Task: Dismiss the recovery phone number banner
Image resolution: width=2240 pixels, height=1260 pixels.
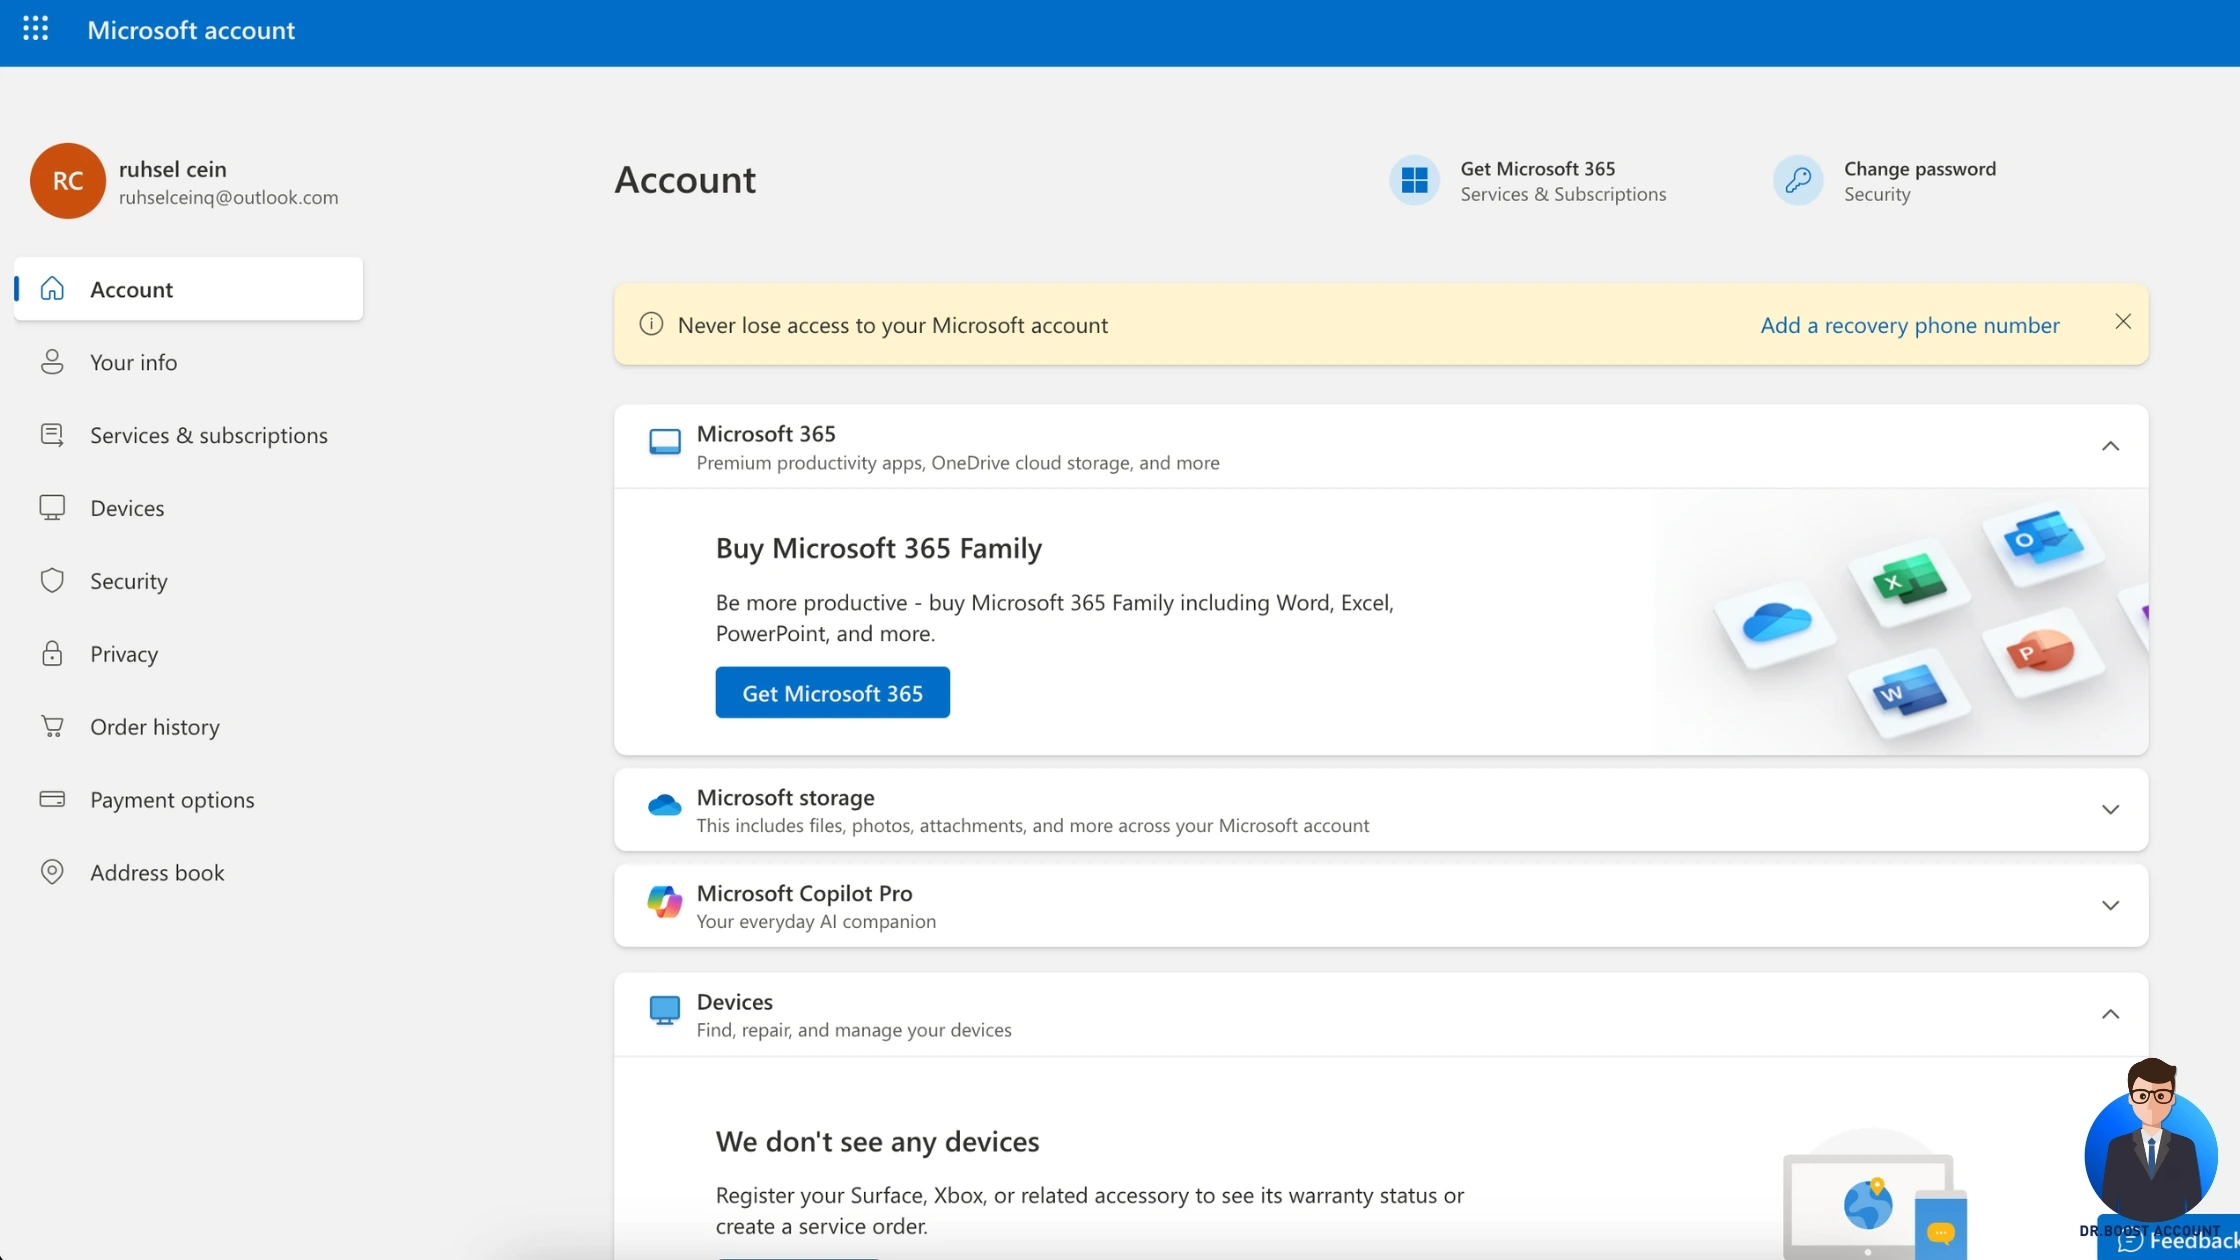Action: pyautogui.click(x=2123, y=322)
